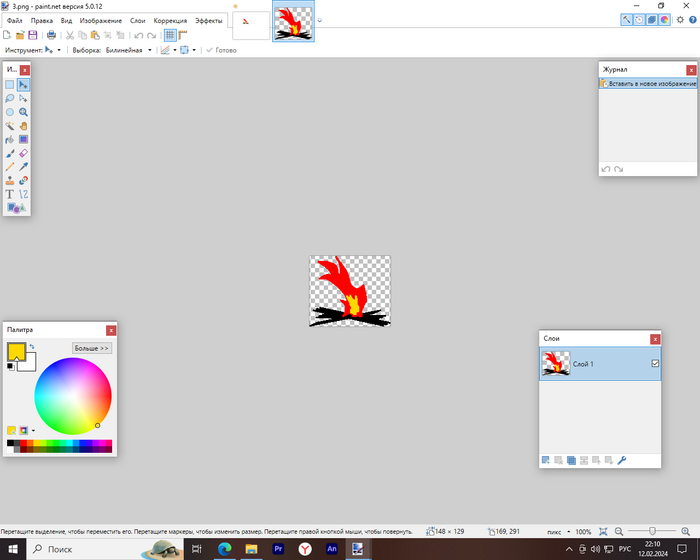Viewport: 700px width, 560px height.
Task: Activate the Text tool
Action: [10, 194]
